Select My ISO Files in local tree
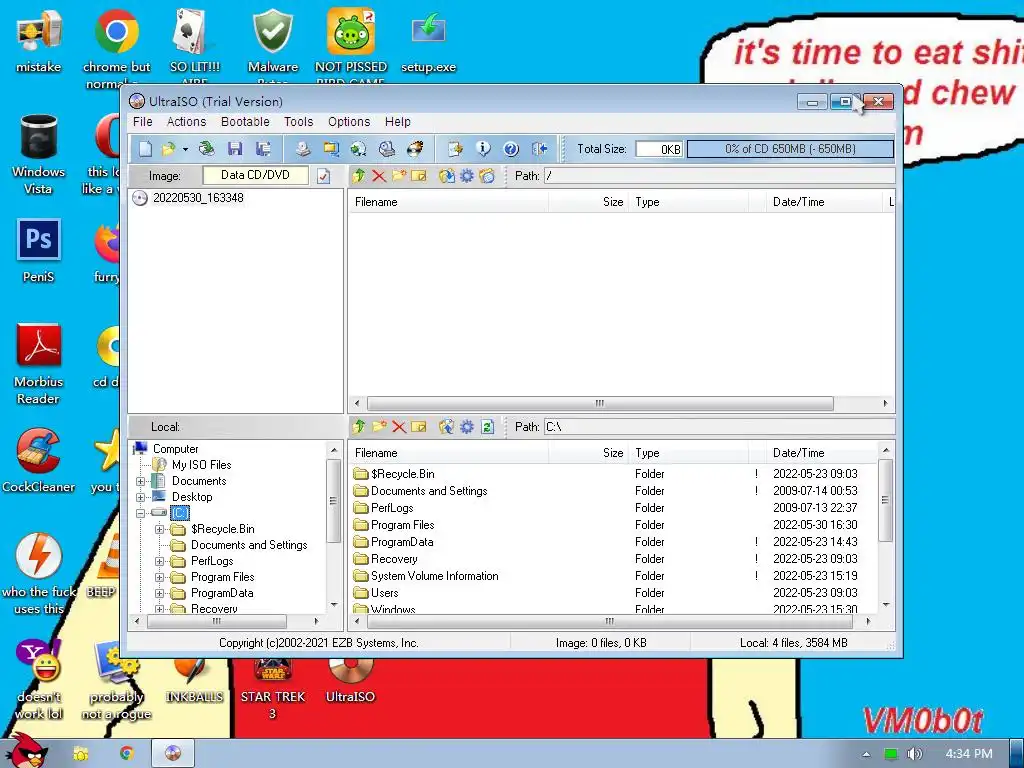 [201, 465]
